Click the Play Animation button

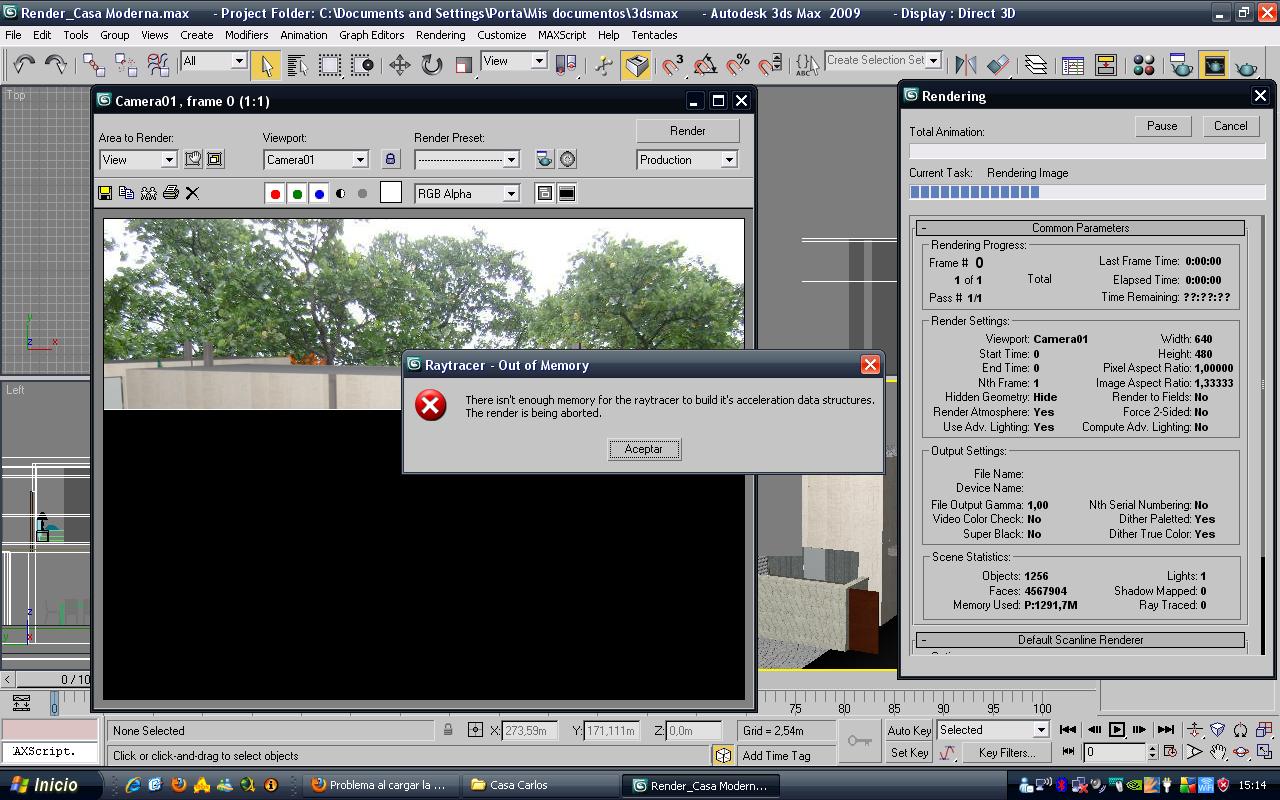tap(1117, 730)
